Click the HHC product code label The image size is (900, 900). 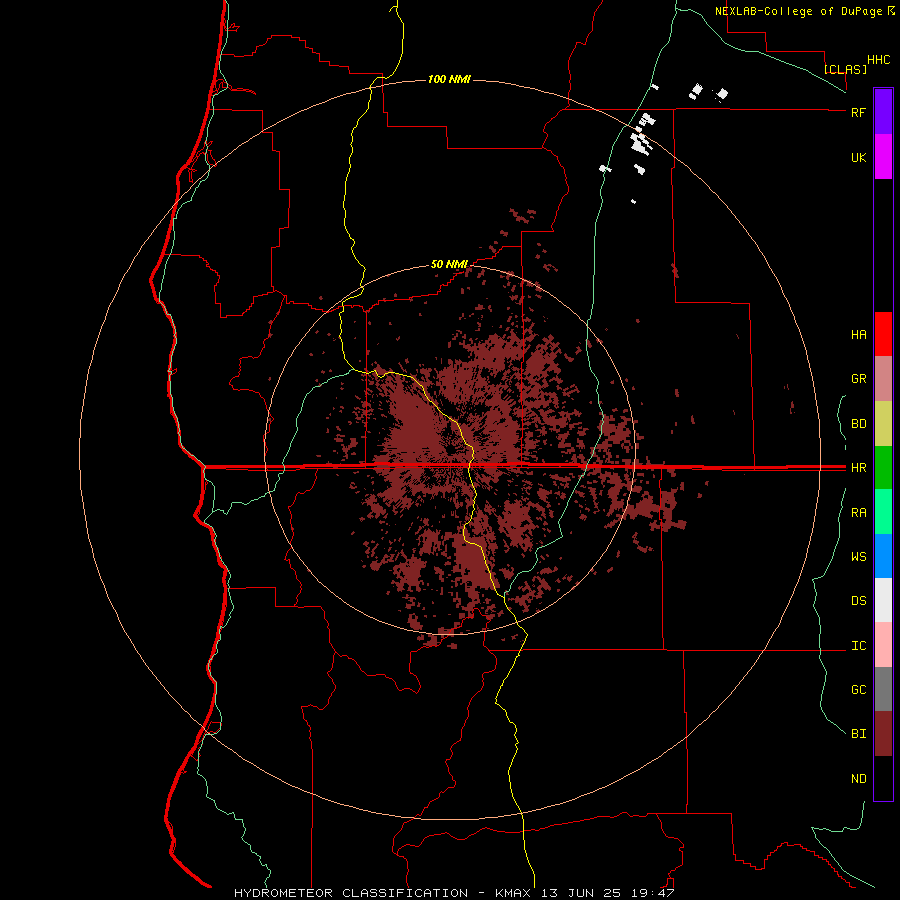[879, 60]
